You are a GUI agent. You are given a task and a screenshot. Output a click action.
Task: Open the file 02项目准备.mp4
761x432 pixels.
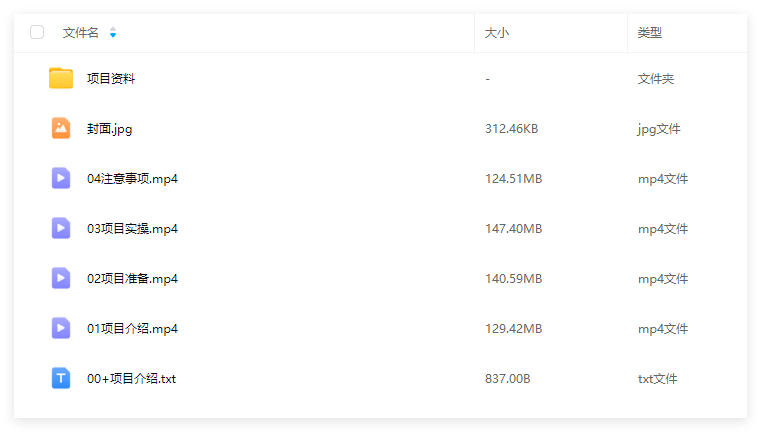click(x=132, y=279)
